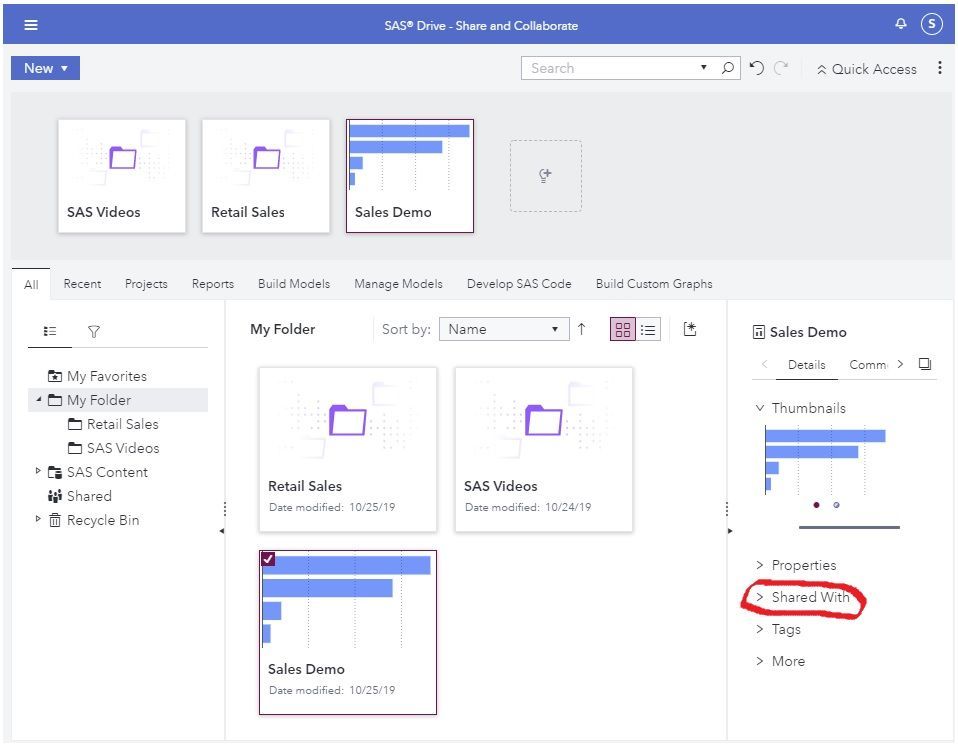The height and width of the screenshot is (745, 958).
Task: Open Sales Demo Quick Access tile
Action: [x=410, y=176]
